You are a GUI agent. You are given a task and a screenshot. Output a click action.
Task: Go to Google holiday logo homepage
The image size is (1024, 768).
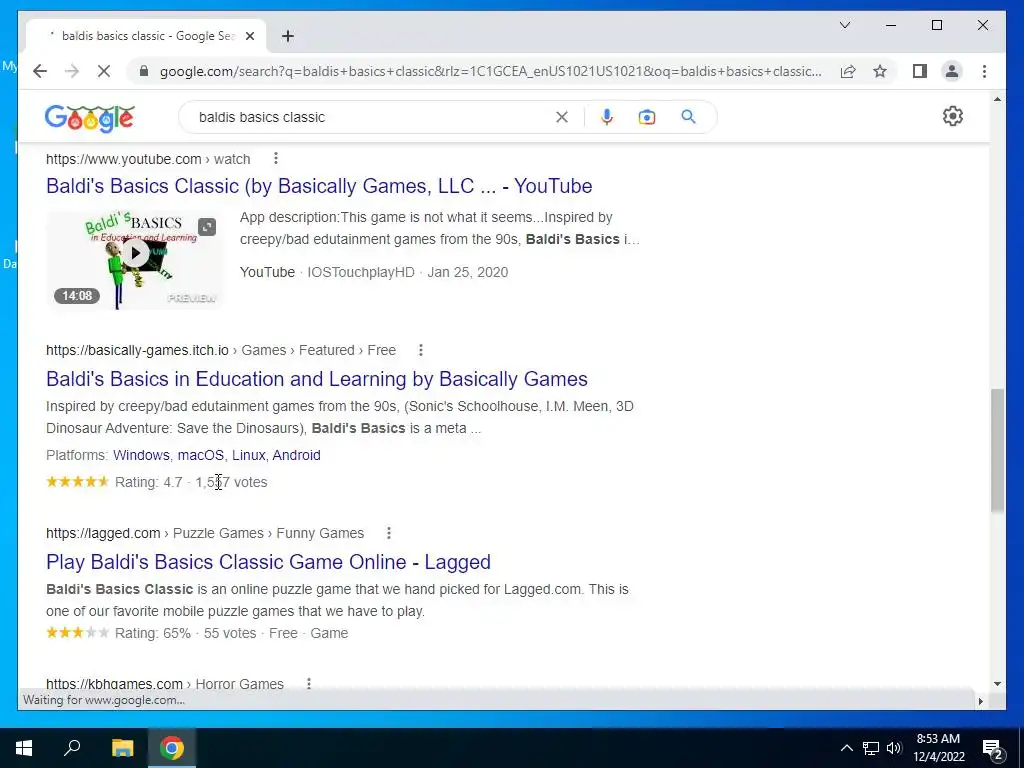[x=89, y=118]
